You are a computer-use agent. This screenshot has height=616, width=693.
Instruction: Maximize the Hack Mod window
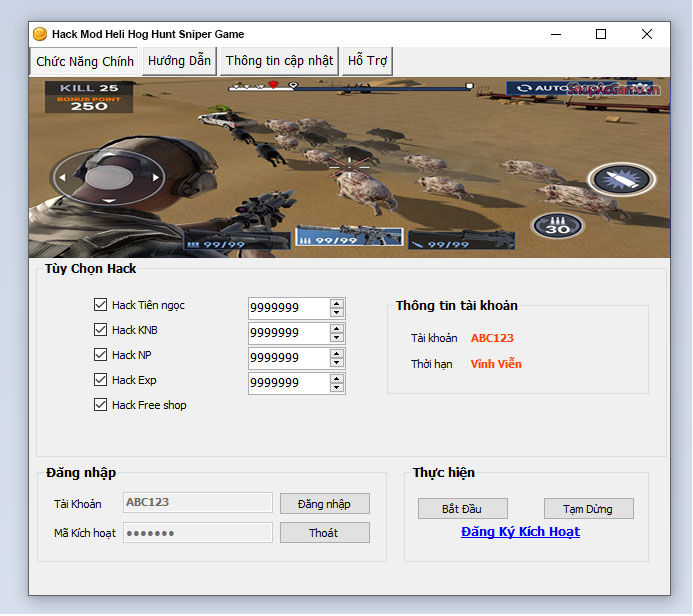click(x=601, y=34)
